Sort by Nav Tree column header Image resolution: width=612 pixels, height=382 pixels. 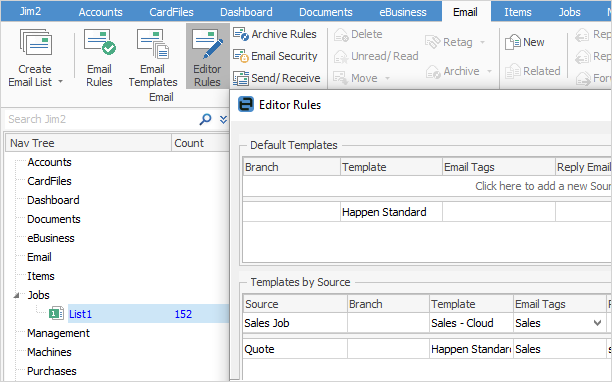pos(88,143)
